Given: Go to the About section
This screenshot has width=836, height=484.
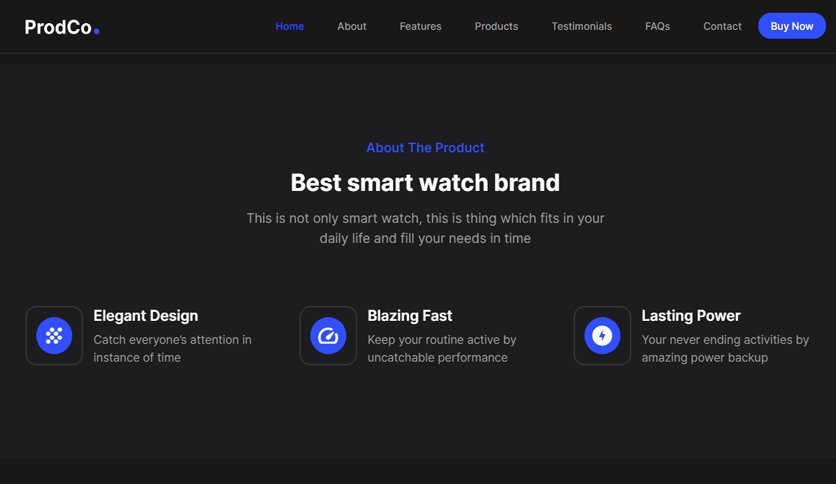Looking at the screenshot, I should pyautogui.click(x=351, y=26).
